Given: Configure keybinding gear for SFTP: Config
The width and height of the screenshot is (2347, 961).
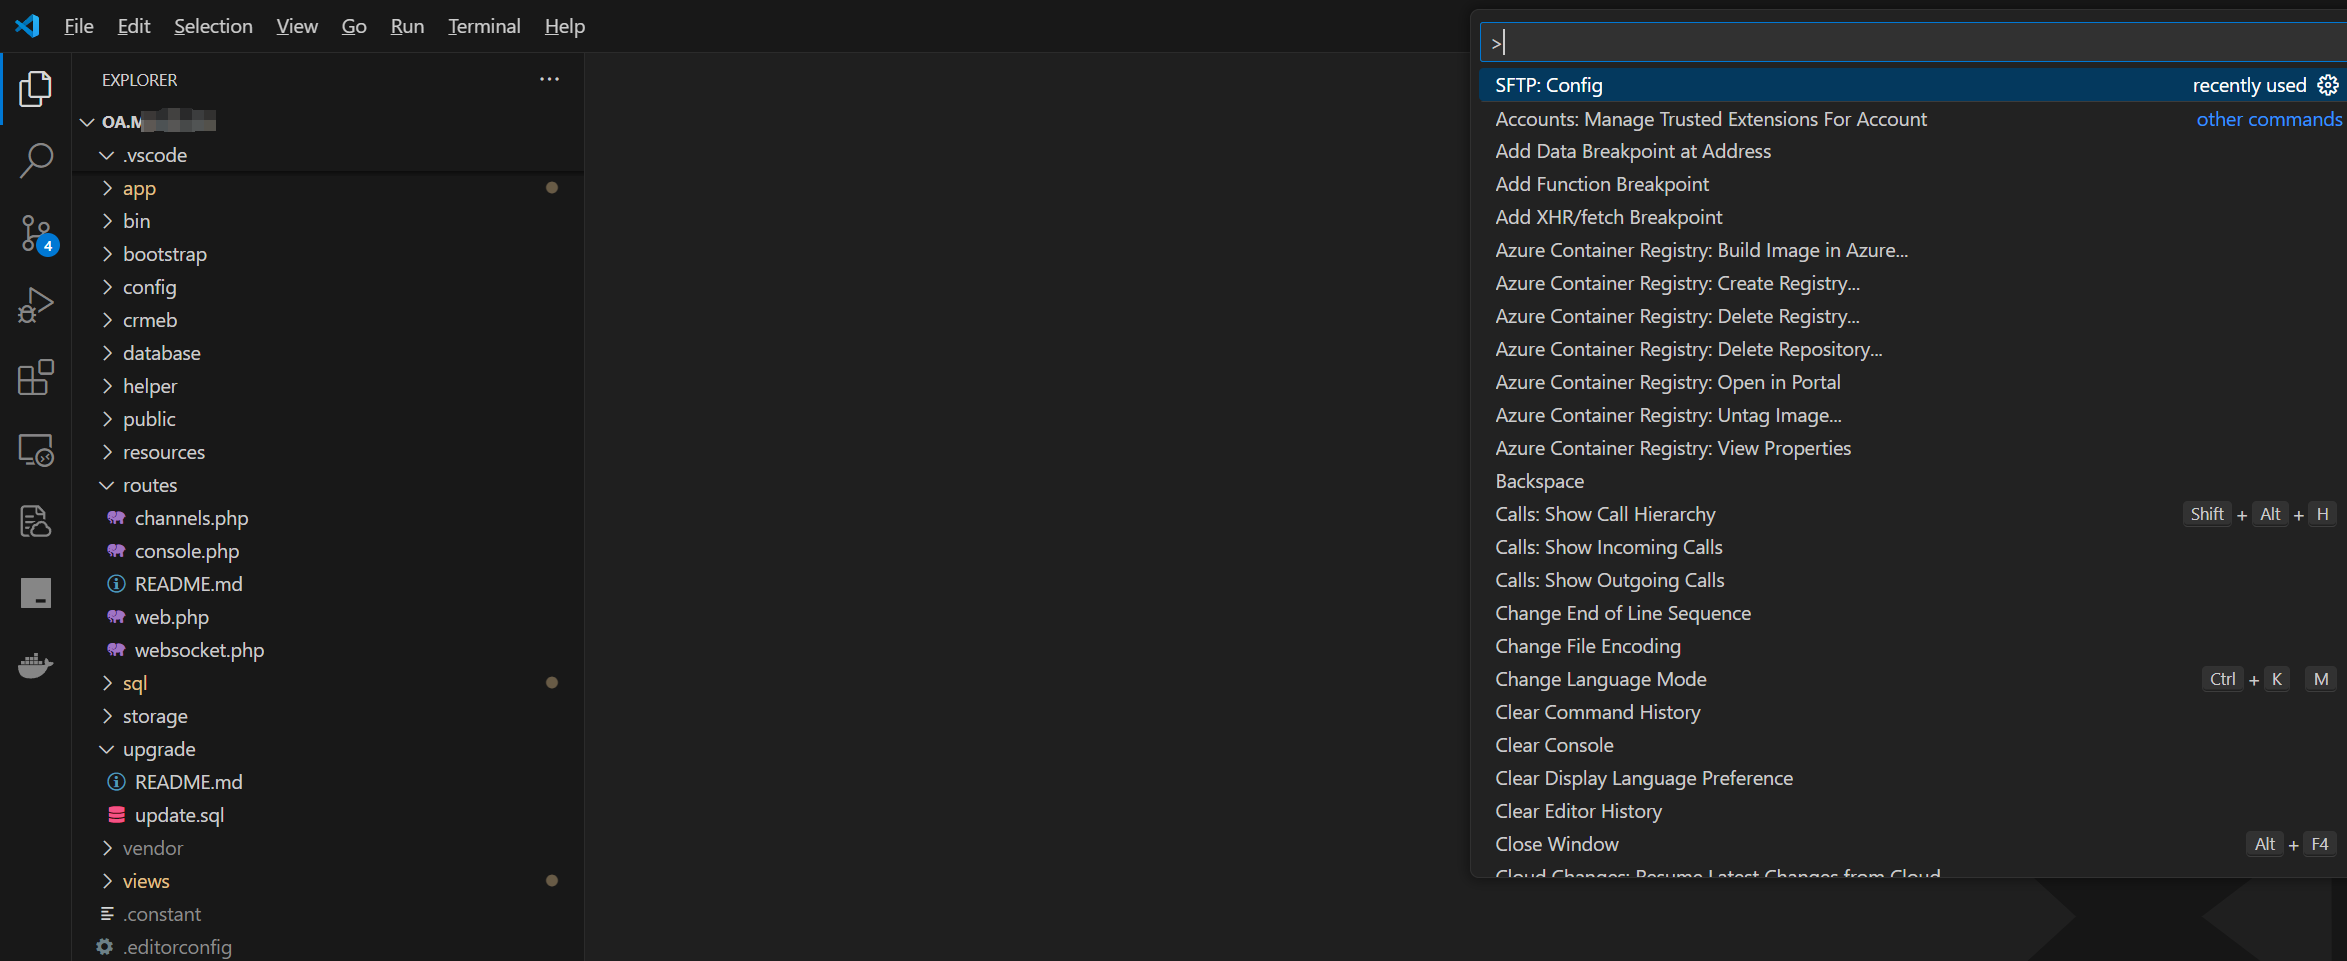Looking at the screenshot, I should (2328, 85).
